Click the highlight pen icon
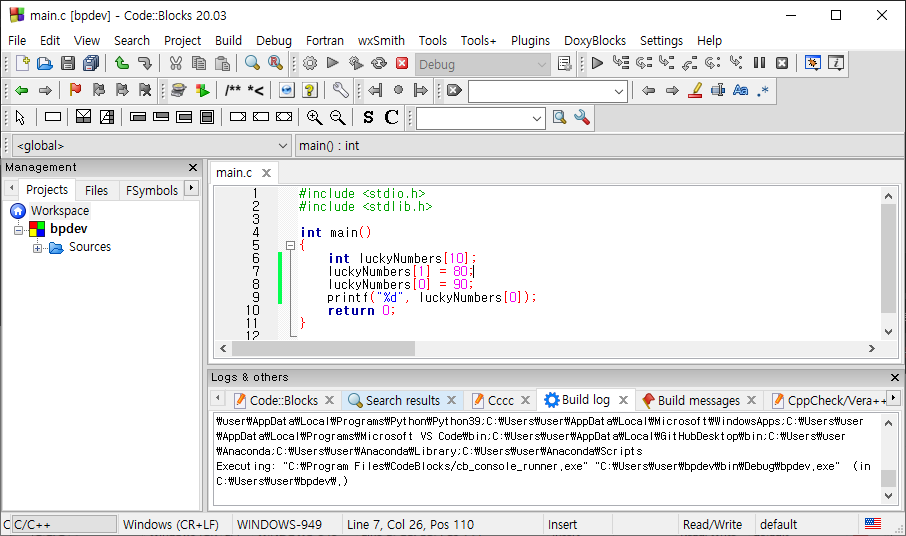The image size is (906, 536). click(695, 90)
